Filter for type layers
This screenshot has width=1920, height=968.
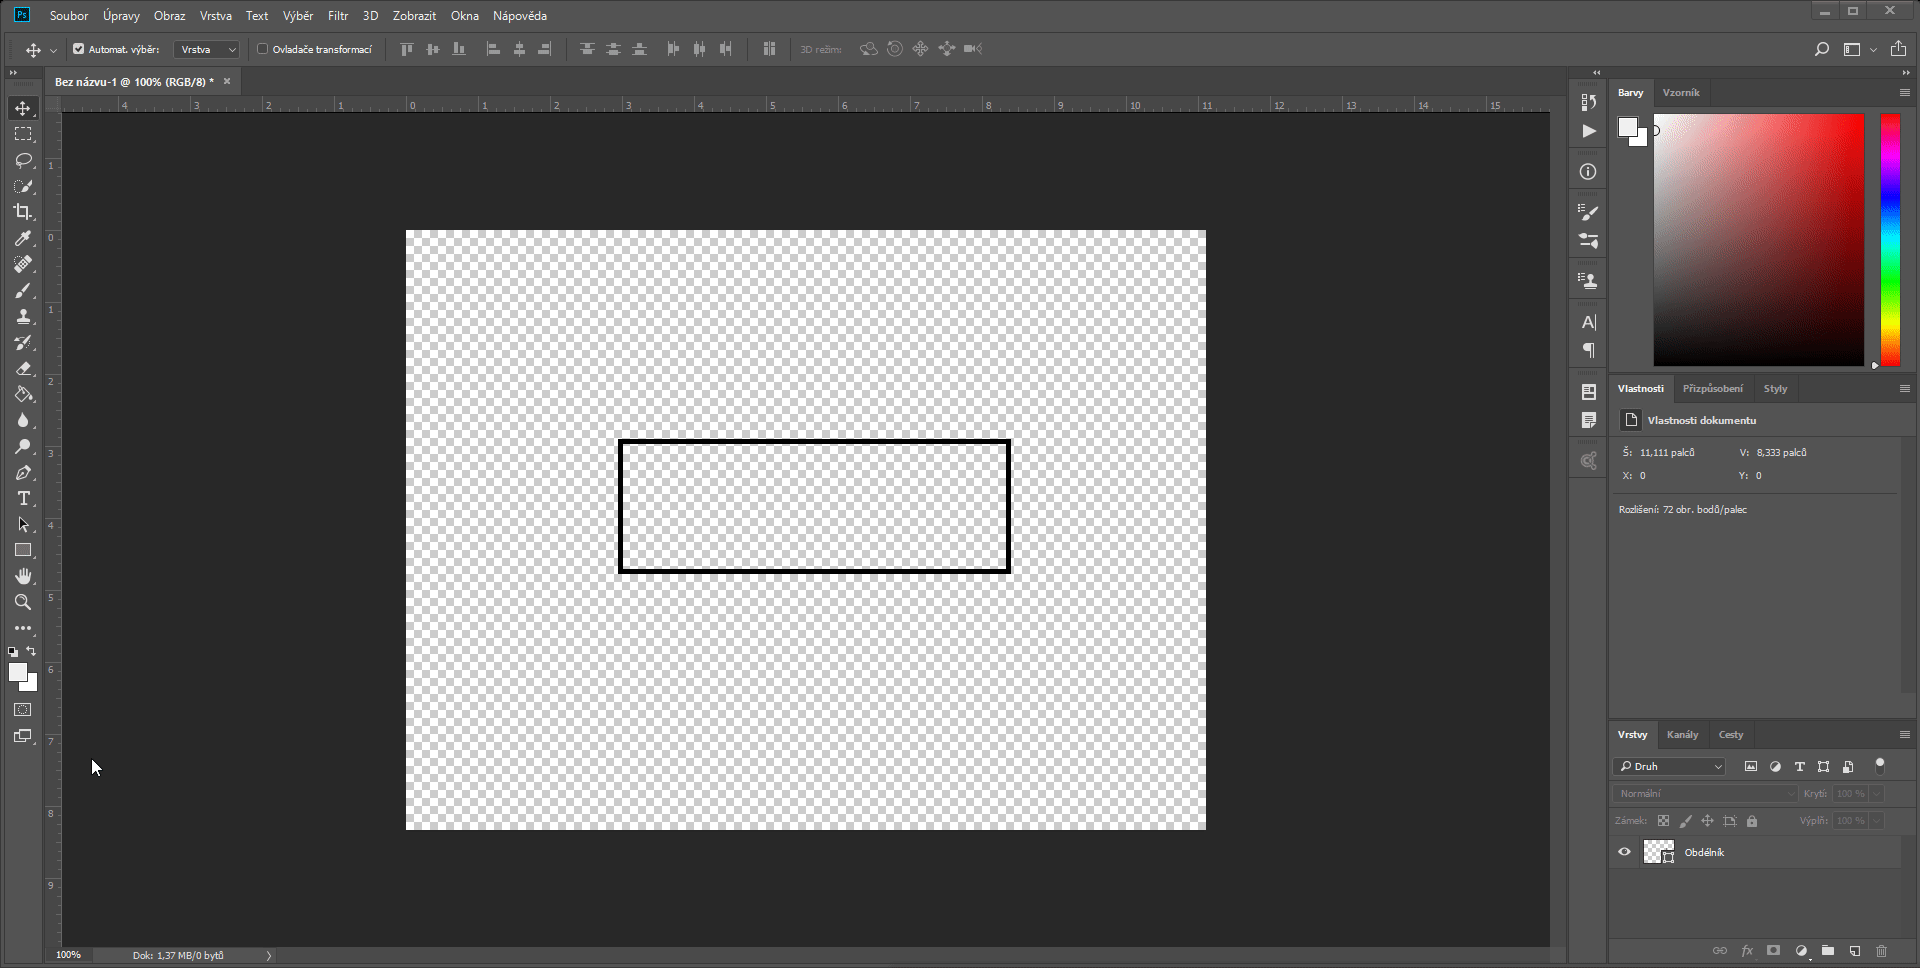point(1799,767)
